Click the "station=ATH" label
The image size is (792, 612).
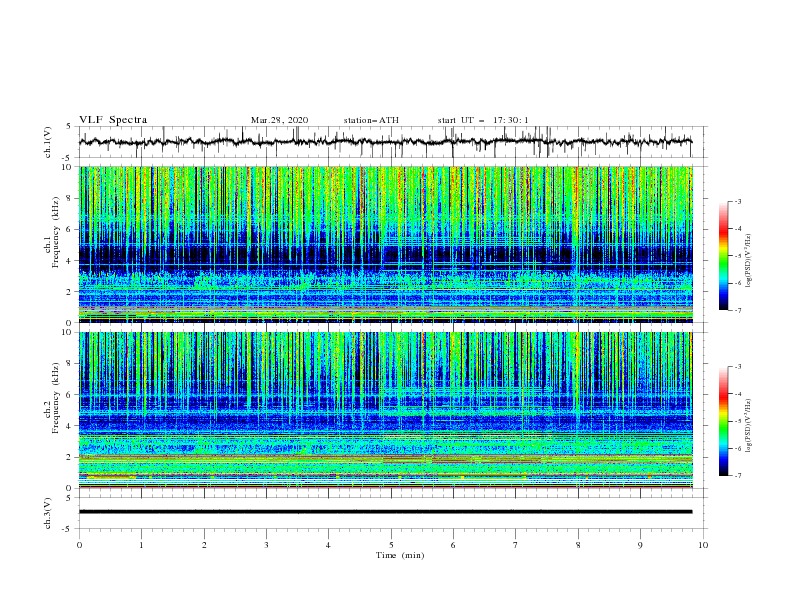[x=371, y=120]
